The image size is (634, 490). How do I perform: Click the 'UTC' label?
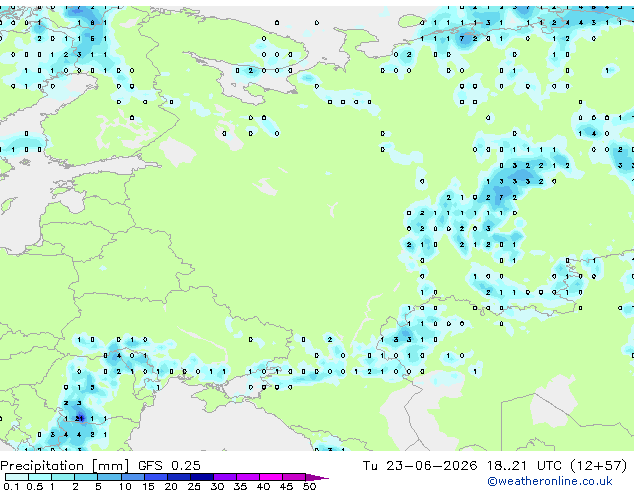[549, 466]
